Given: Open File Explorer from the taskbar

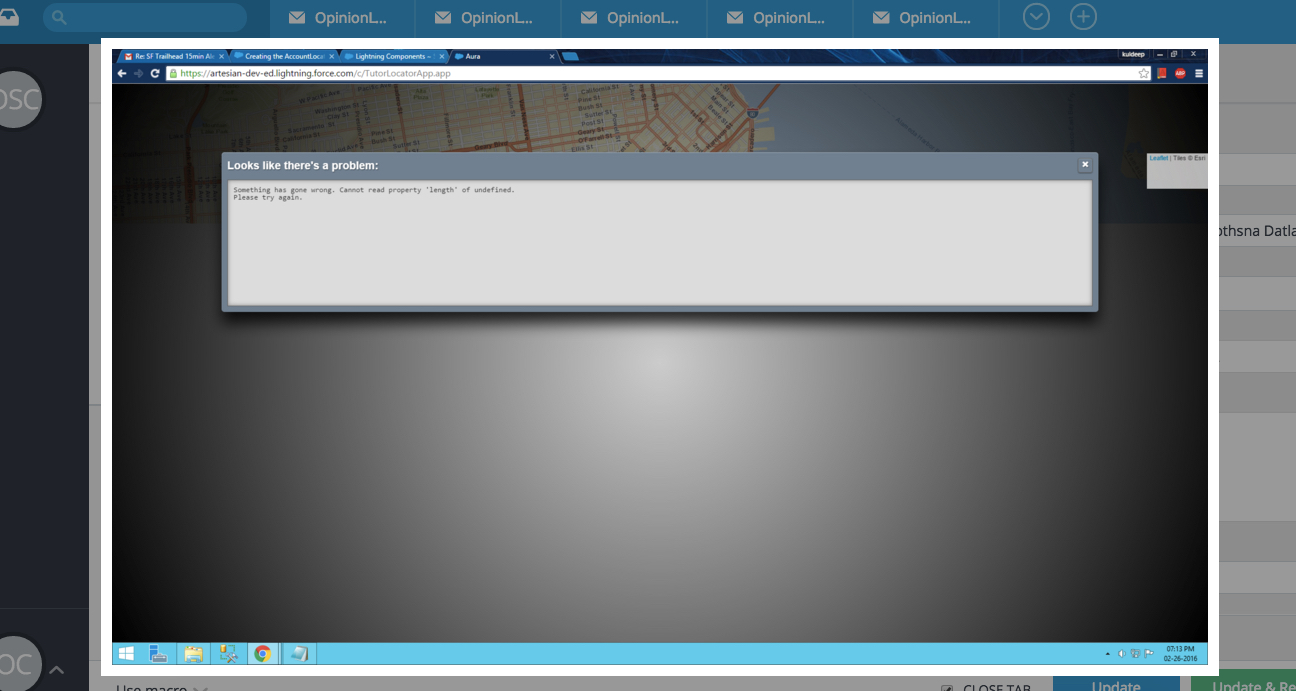Looking at the screenshot, I should point(193,654).
